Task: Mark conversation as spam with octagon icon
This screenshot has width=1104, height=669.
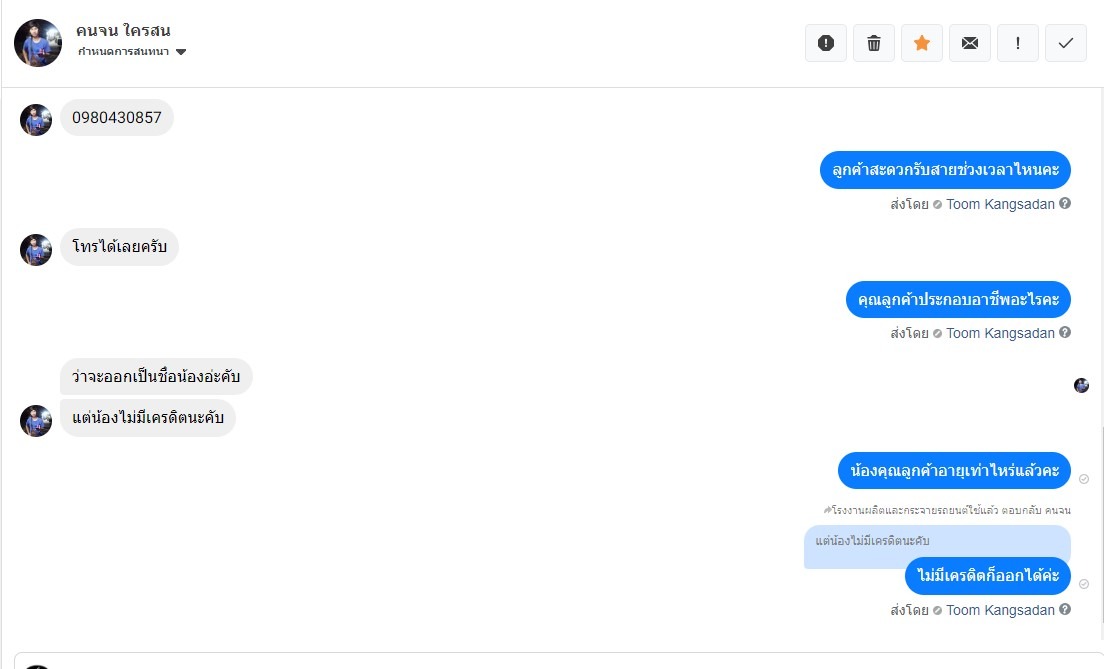Action: click(826, 43)
